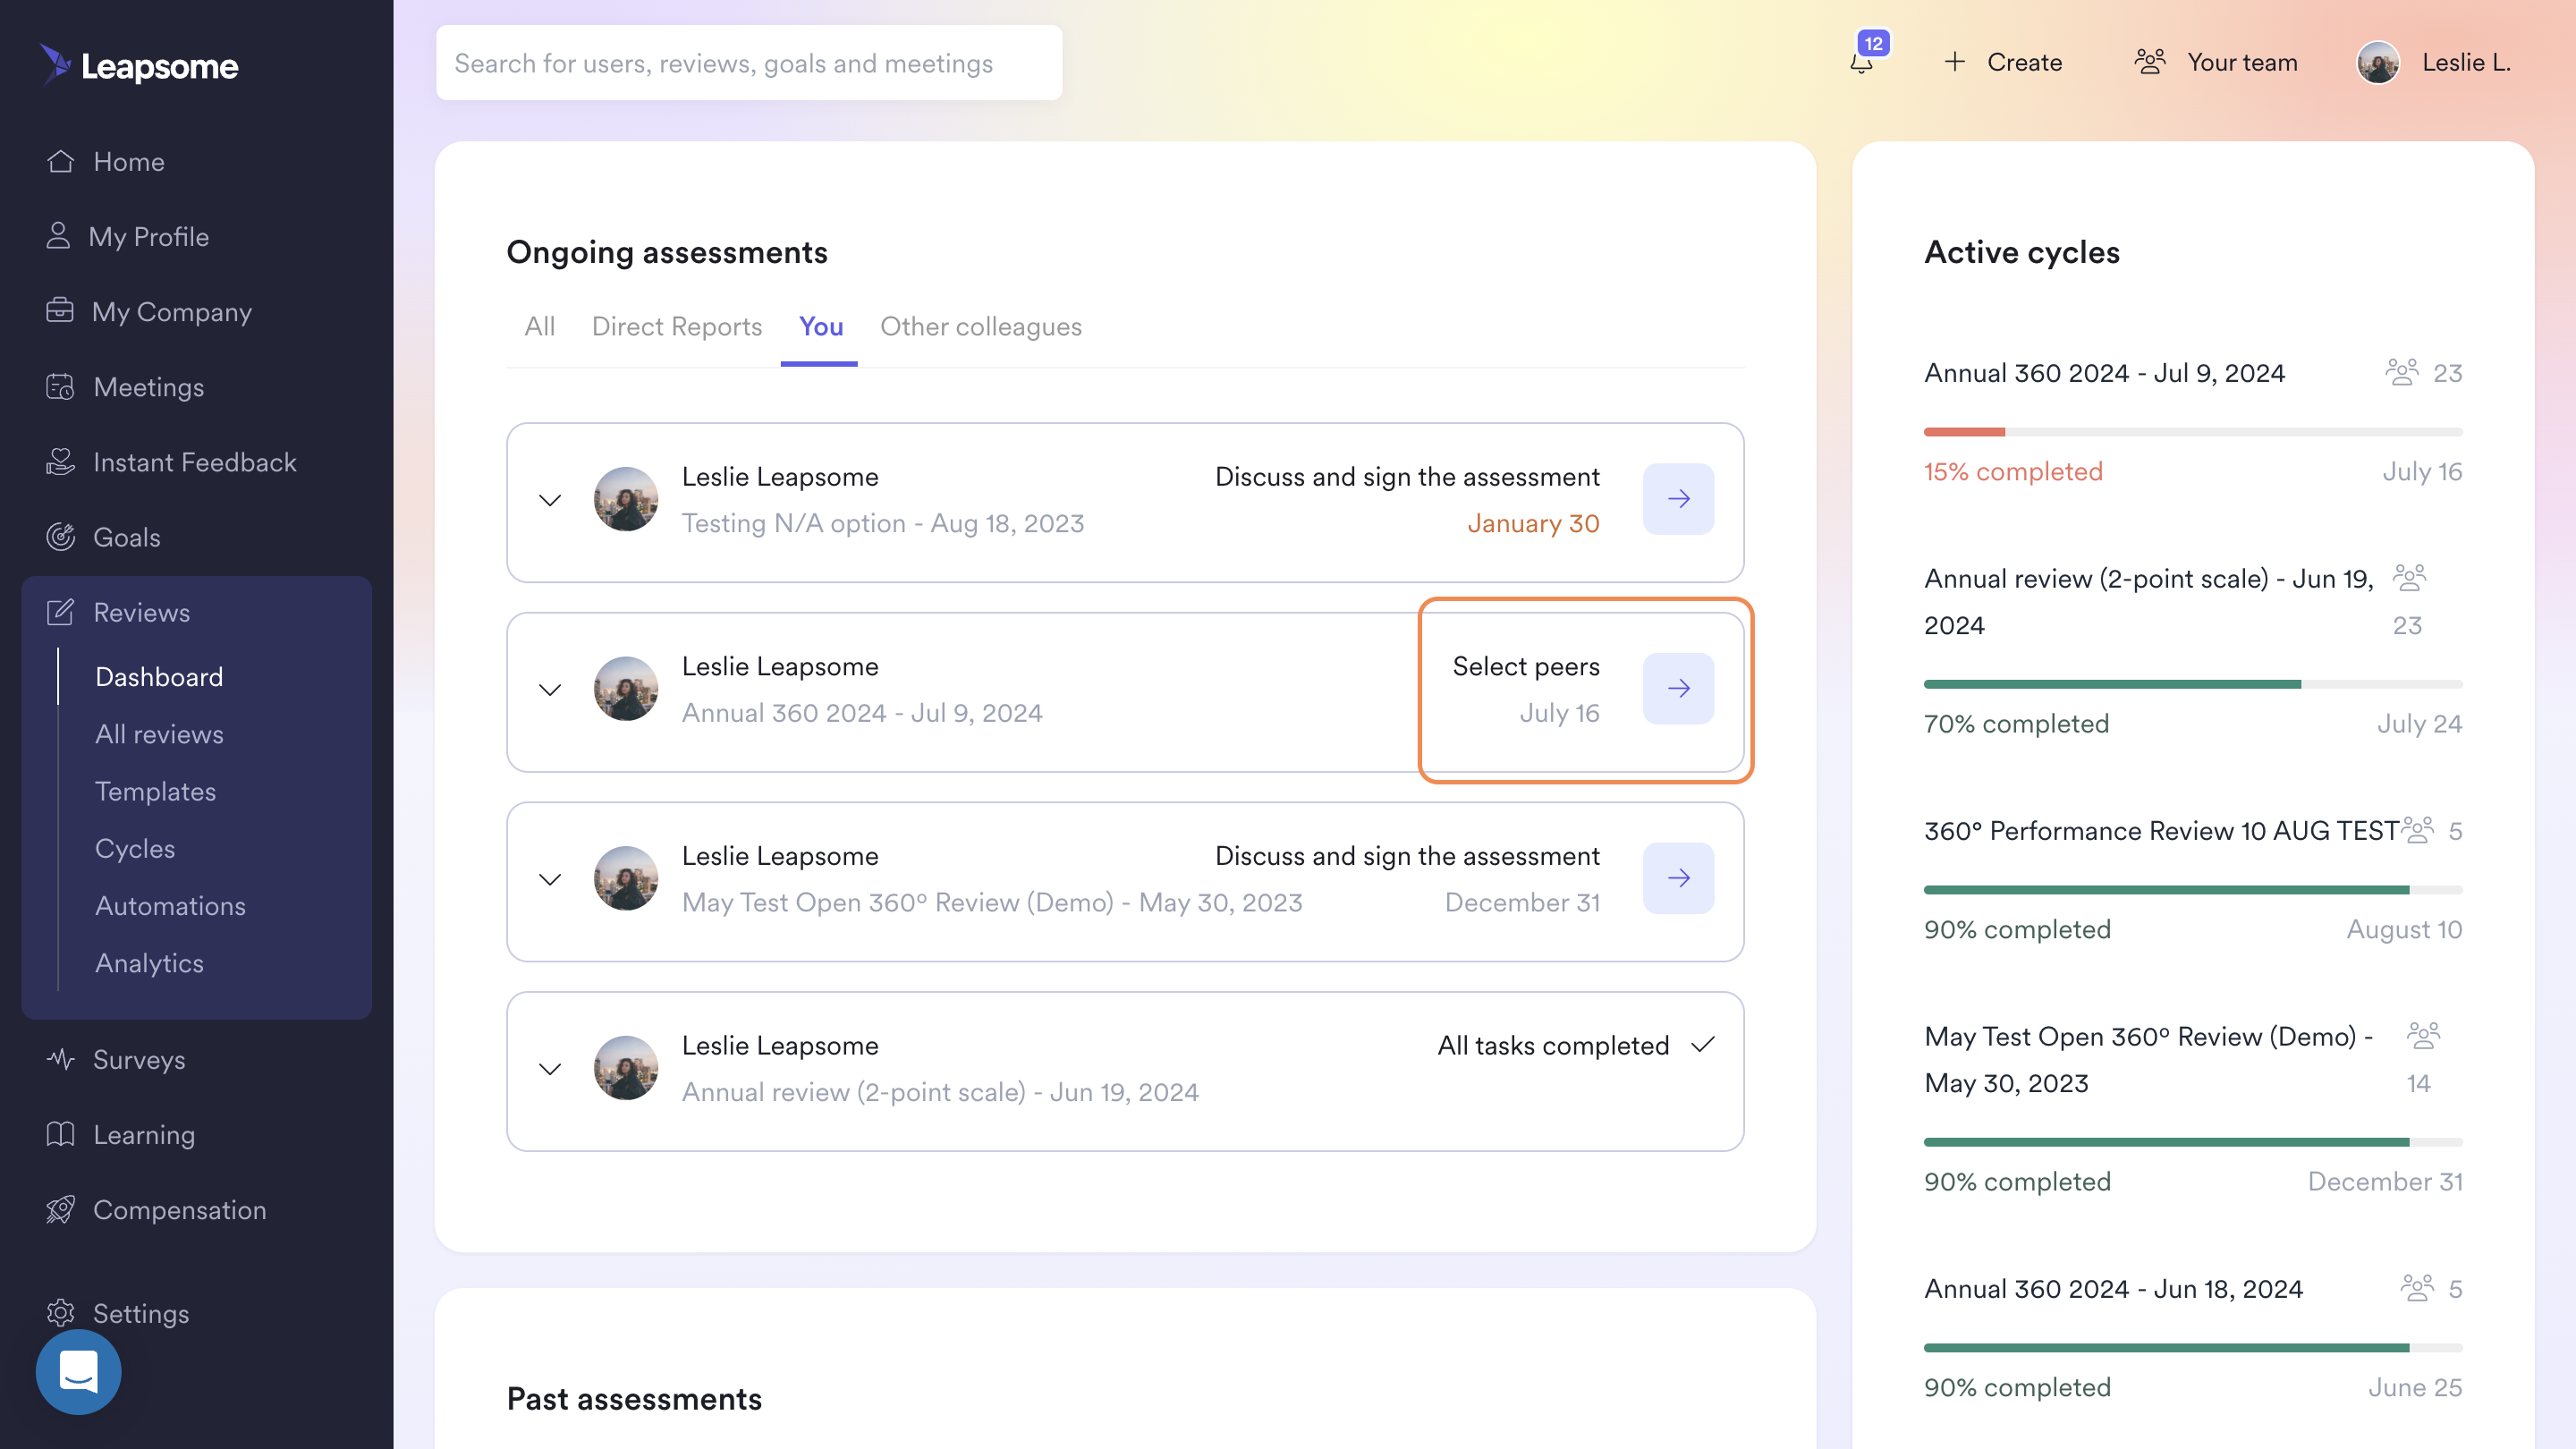Open 360° Performance Review 10 AUG TEST cycle
Screen dimensions: 2576x1449
2160,830
